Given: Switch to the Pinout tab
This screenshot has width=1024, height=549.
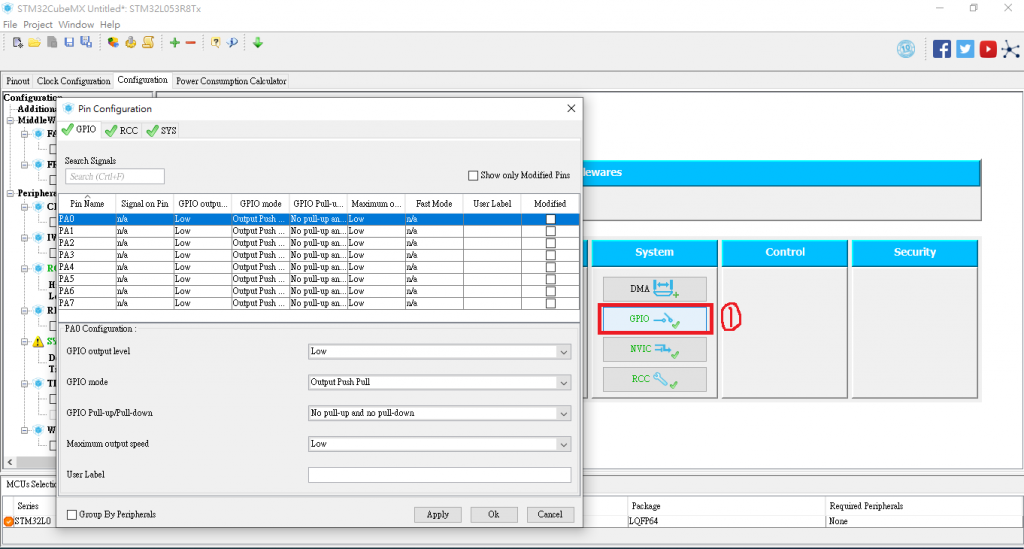Looking at the screenshot, I should 18,81.
